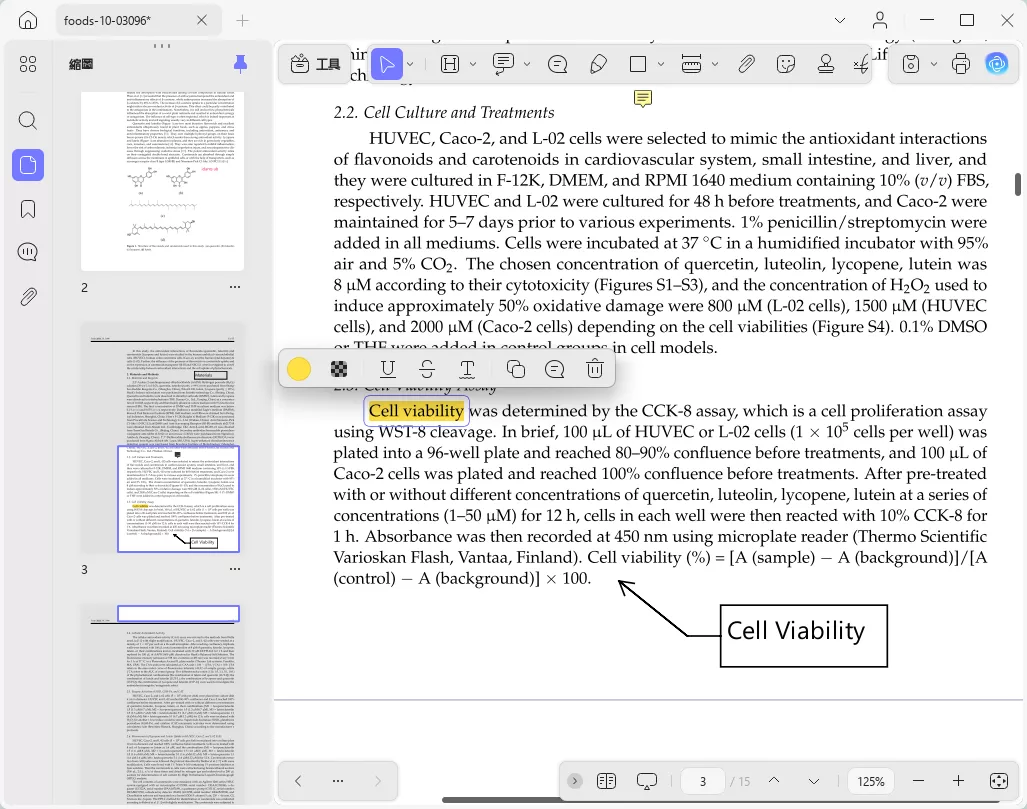Click the highlighted words "Cell viability"
The image size is (1027, 809).
pos(417,411)
